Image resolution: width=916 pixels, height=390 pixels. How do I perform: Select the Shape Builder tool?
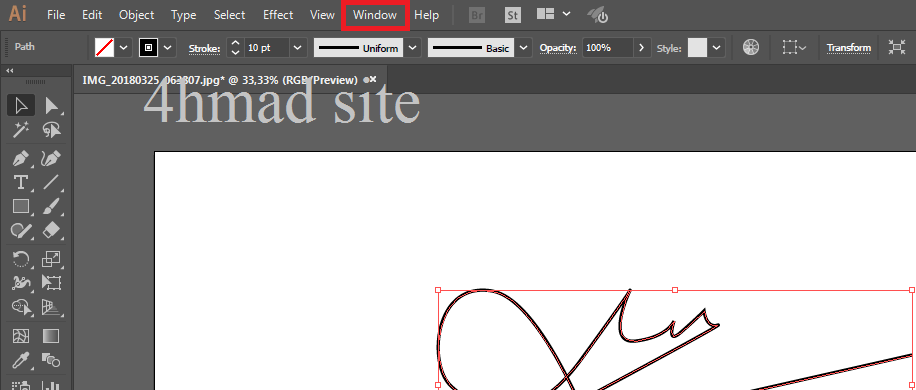(21, 307)
